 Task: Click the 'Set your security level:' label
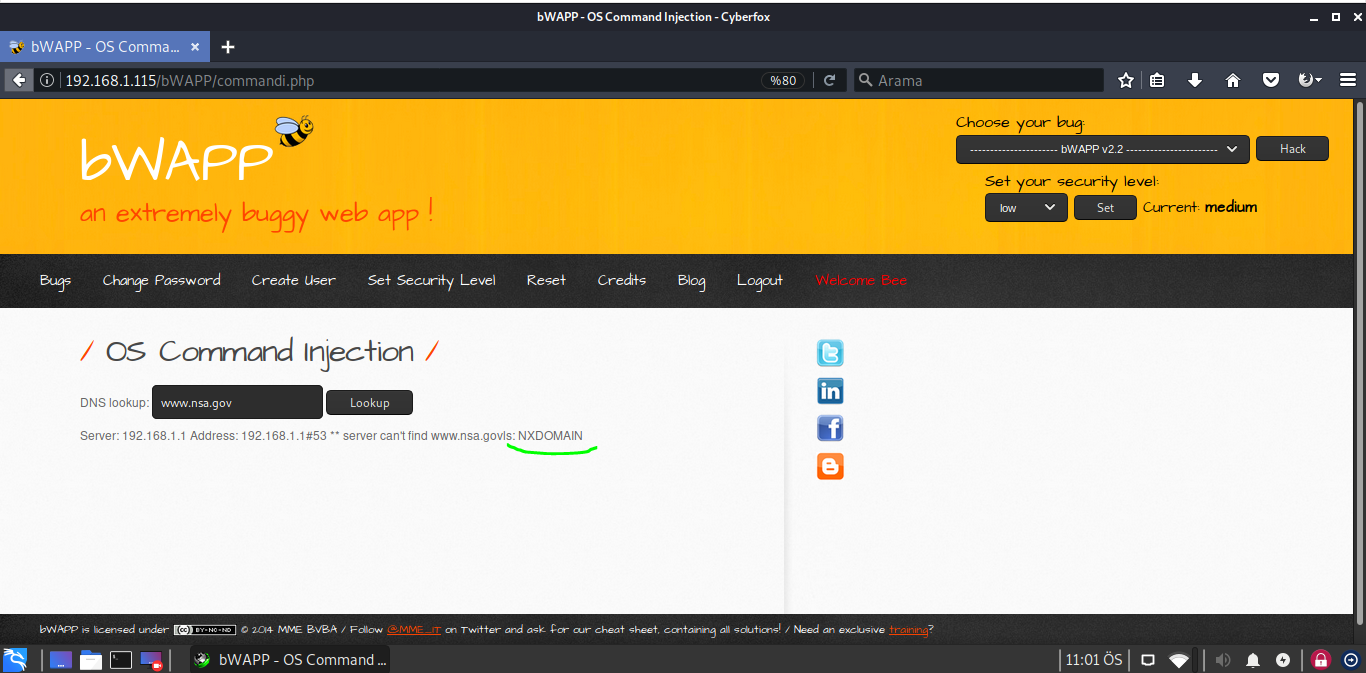(x=1072, y=181)
